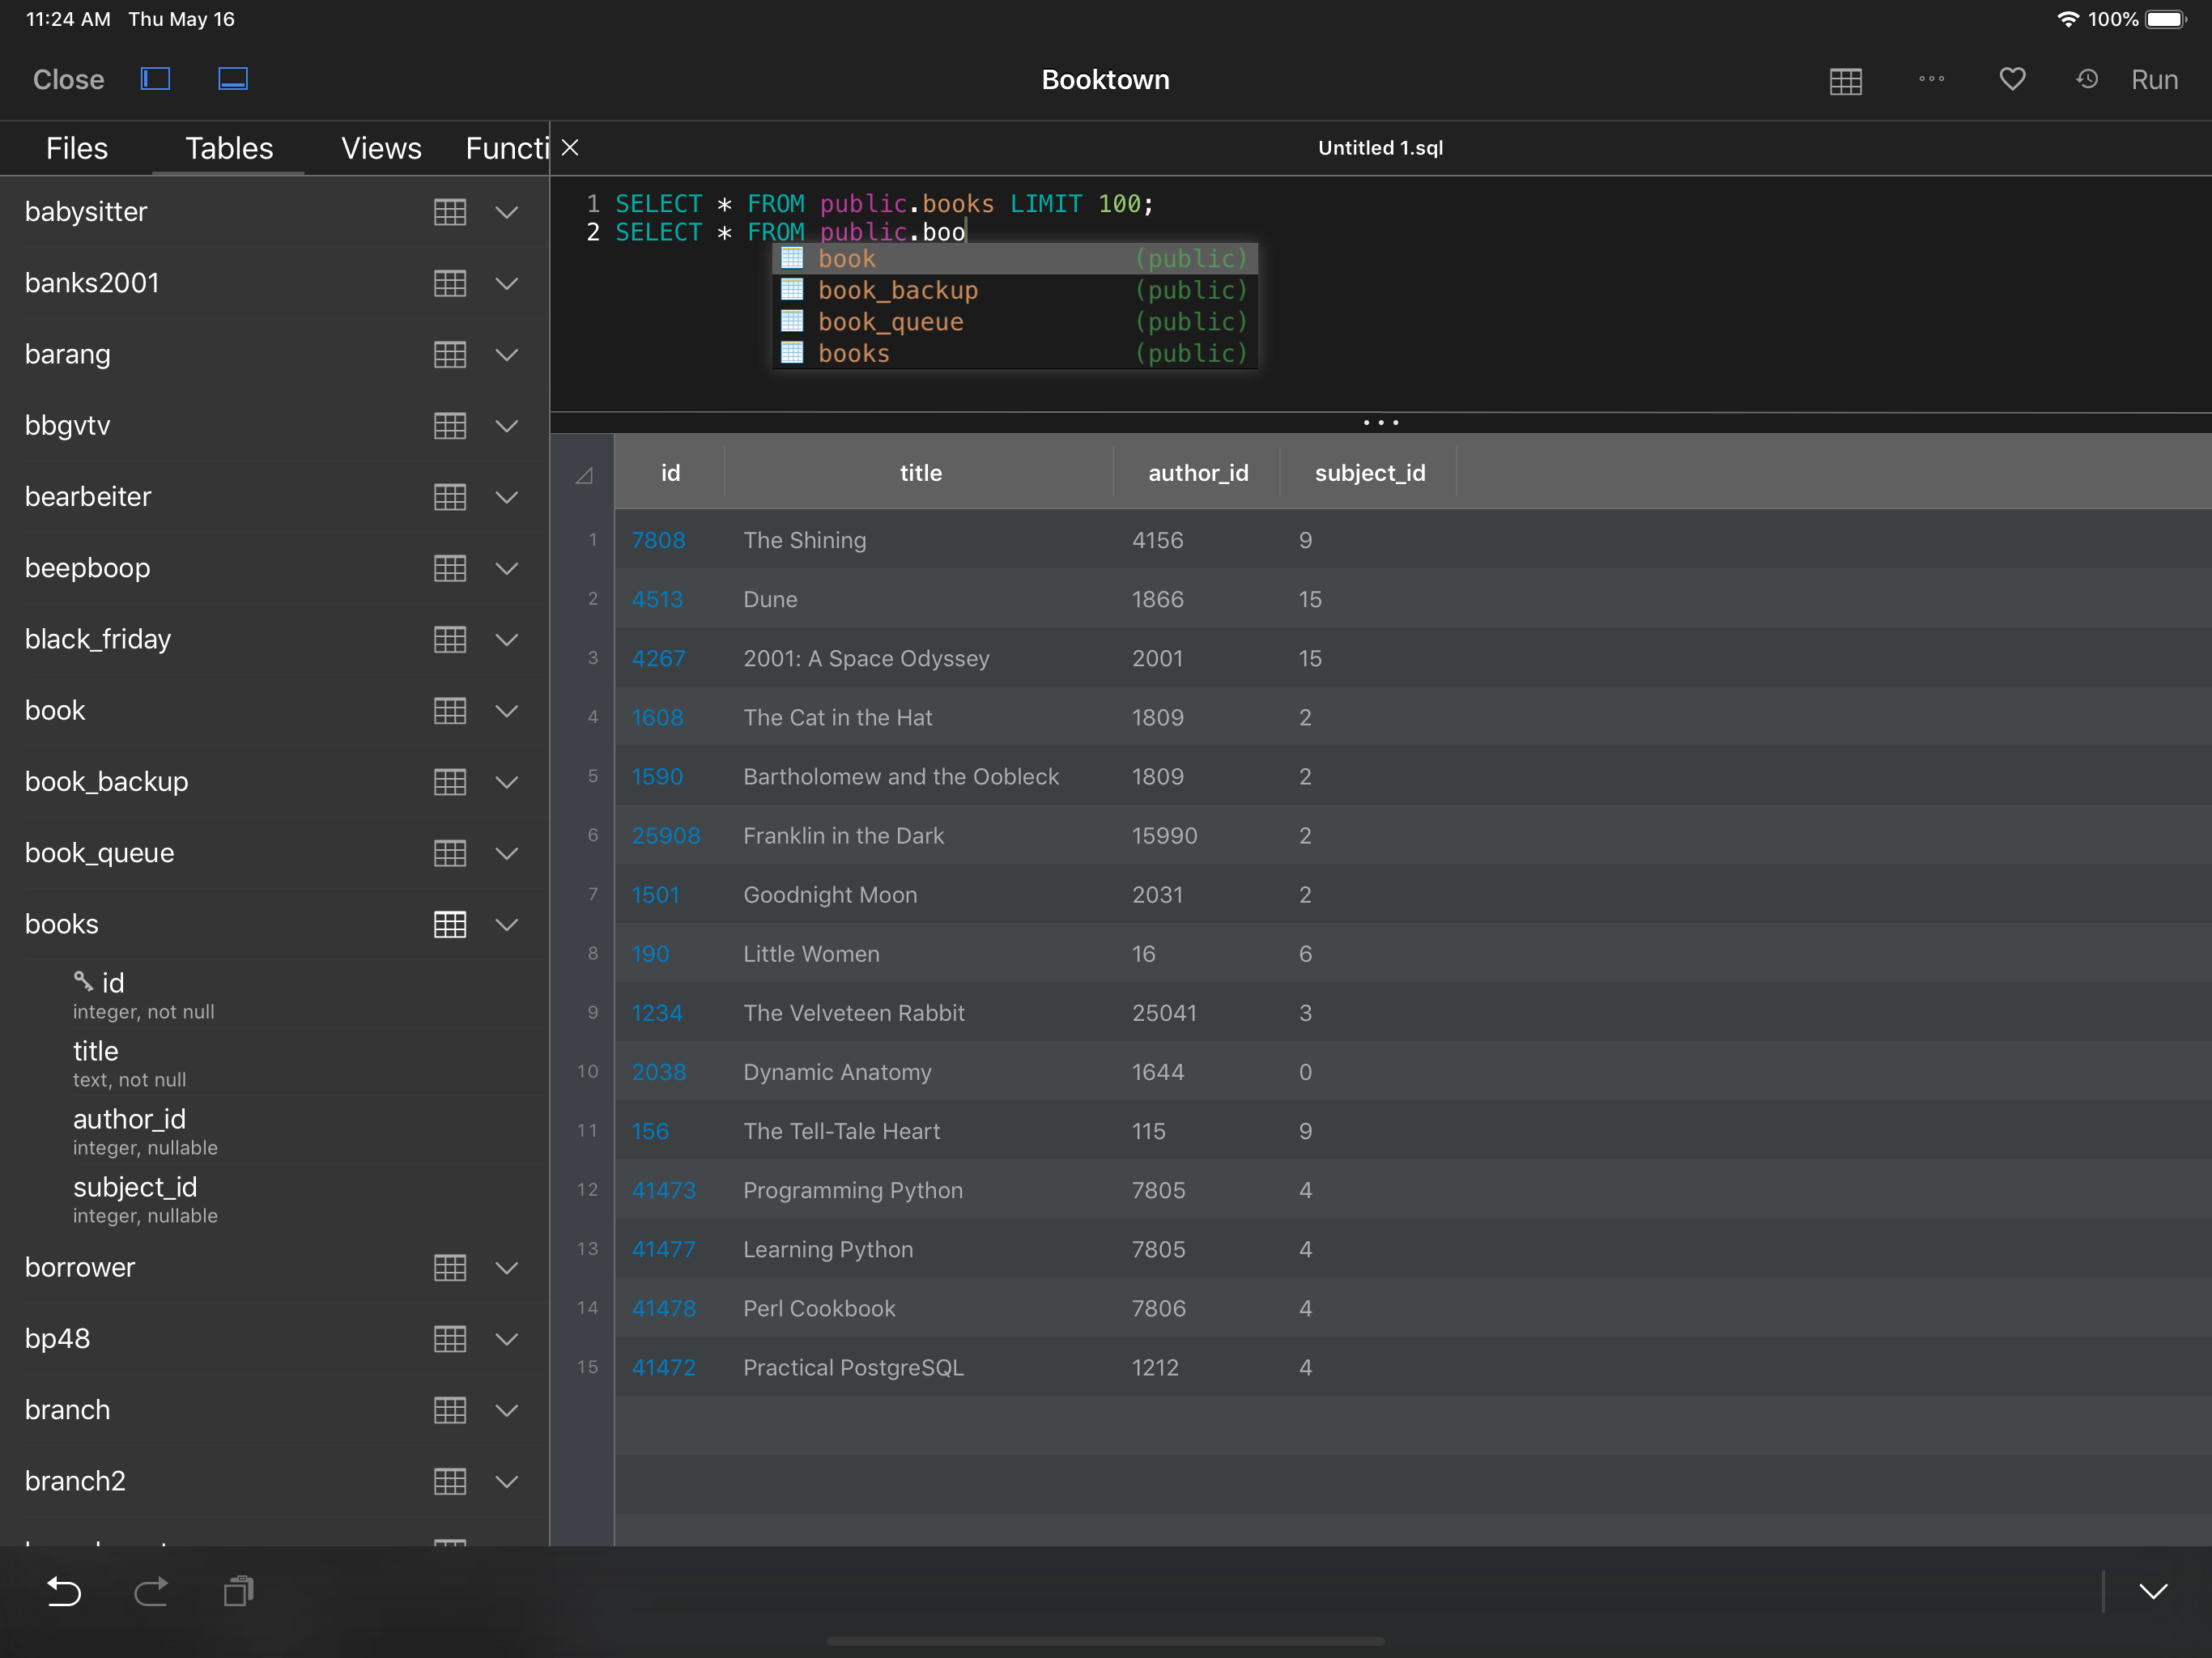Tap the redo arrow icon
This screenshot has height=1658, width=2212.
coord(151,1590)
